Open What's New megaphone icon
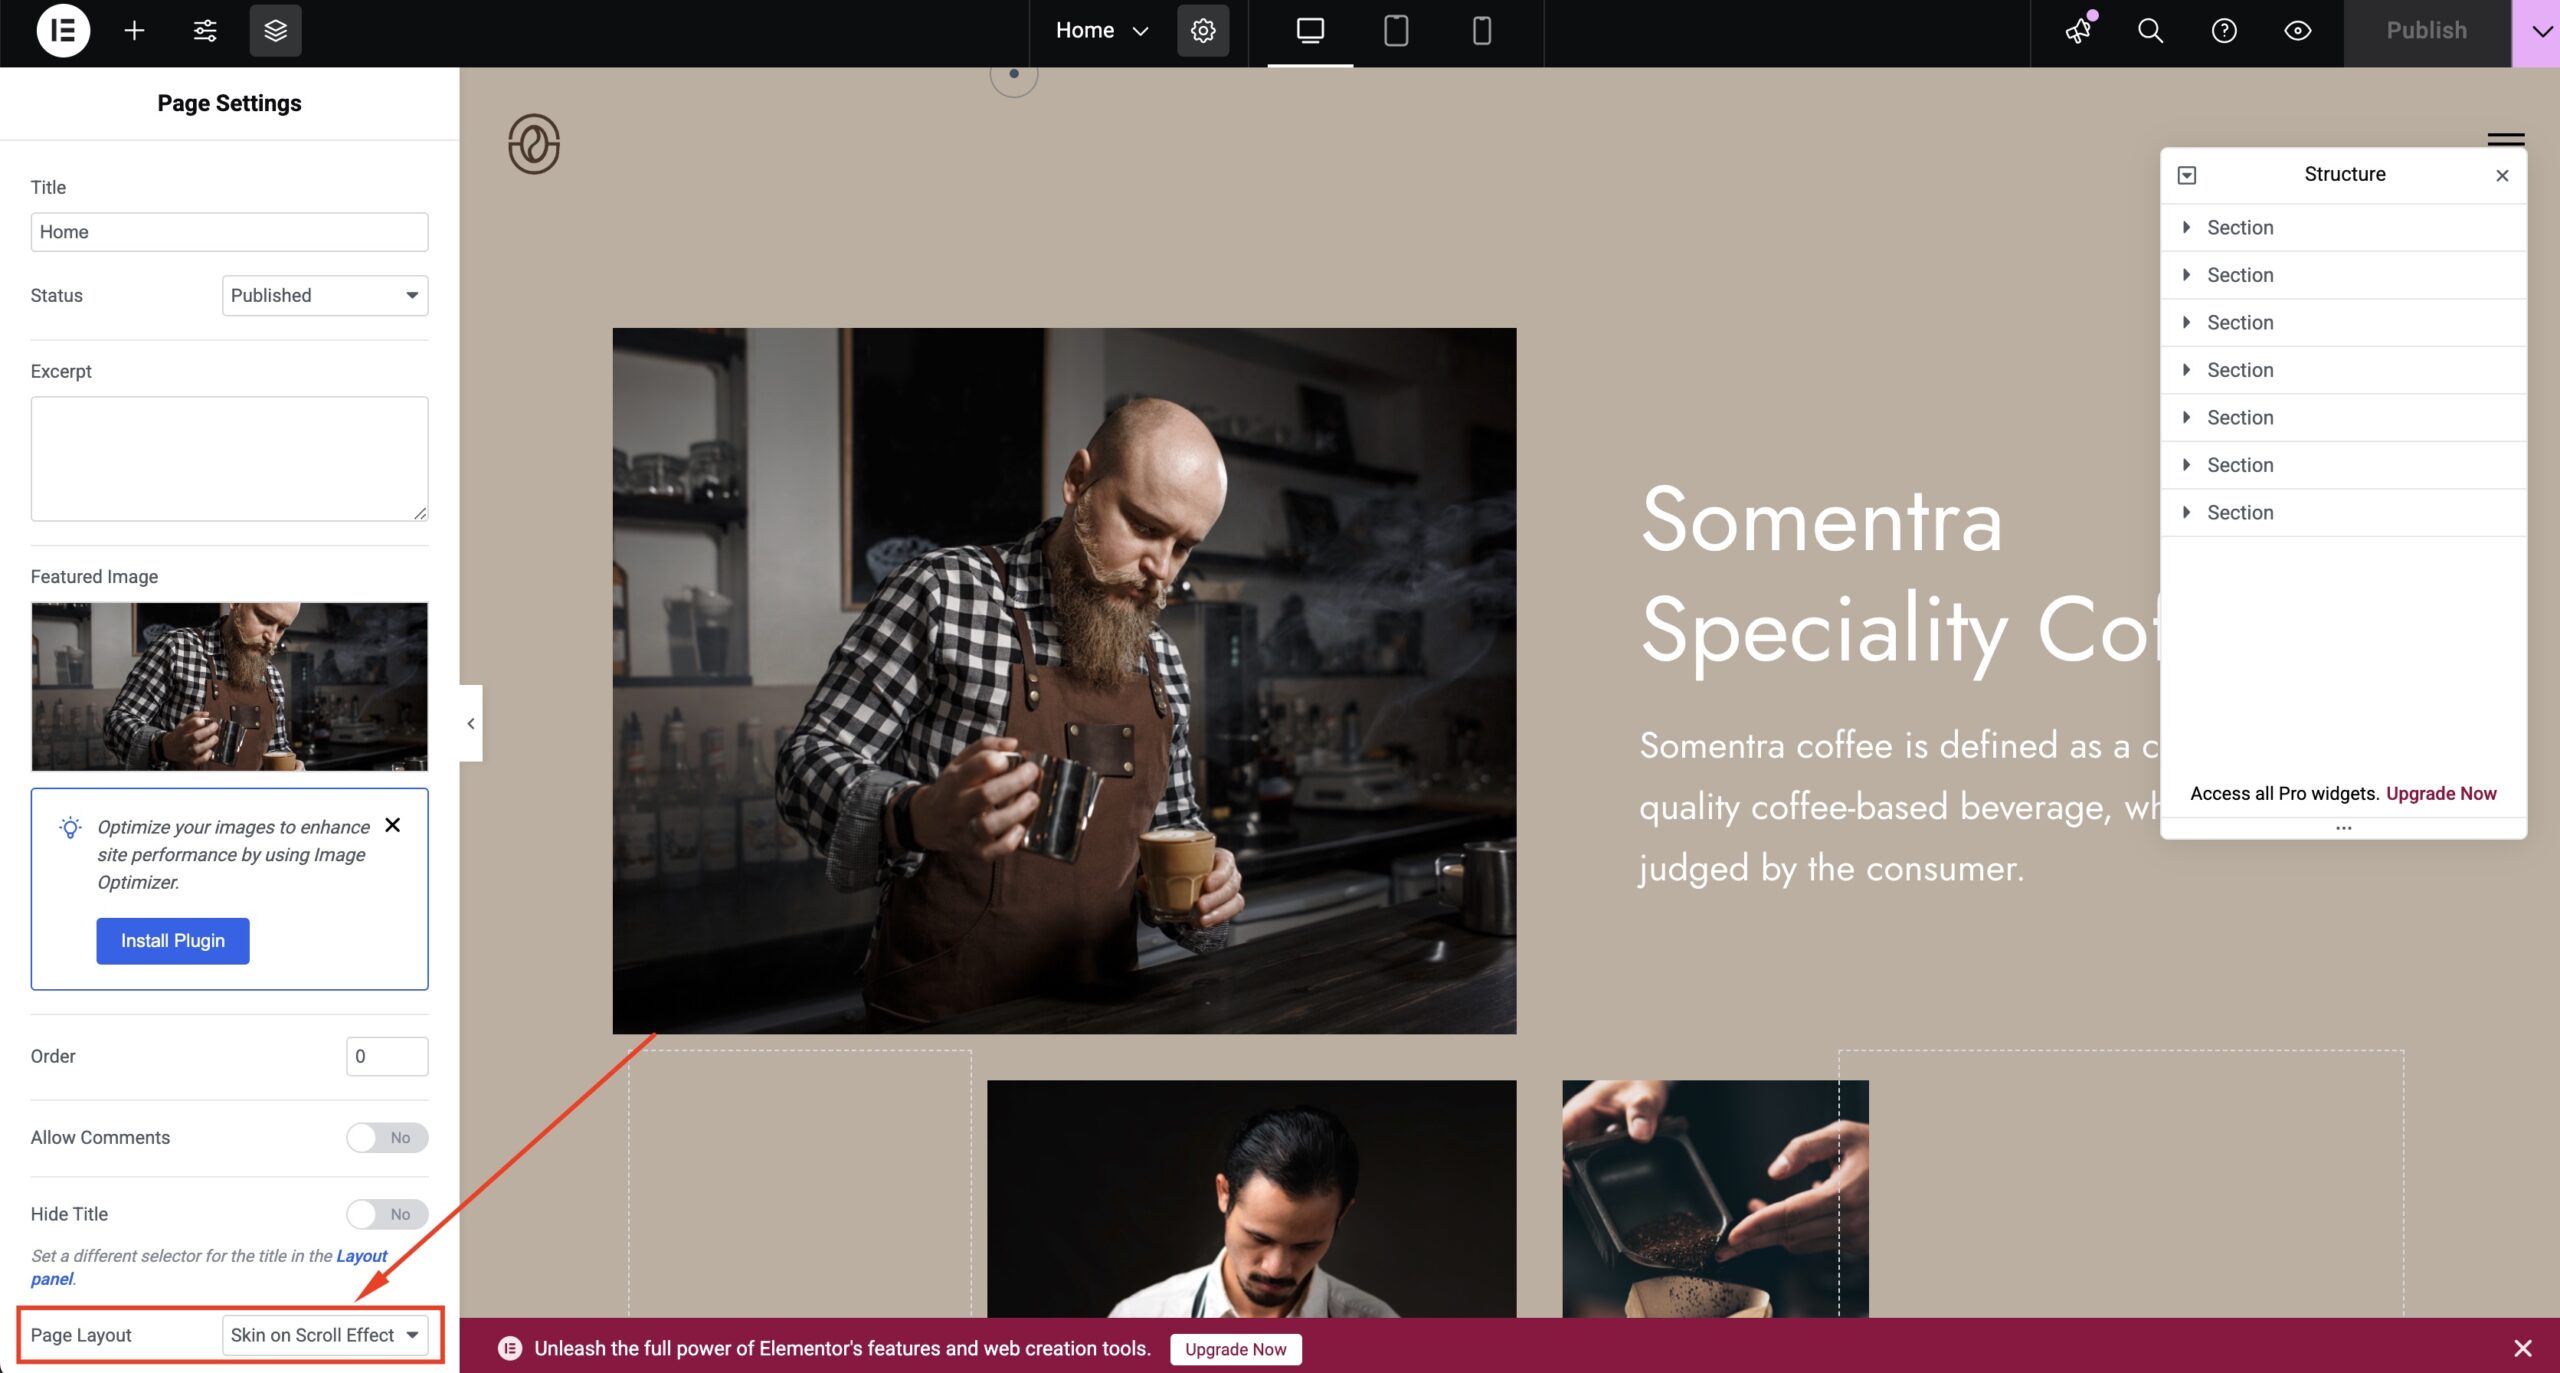 coord(2079,30)
